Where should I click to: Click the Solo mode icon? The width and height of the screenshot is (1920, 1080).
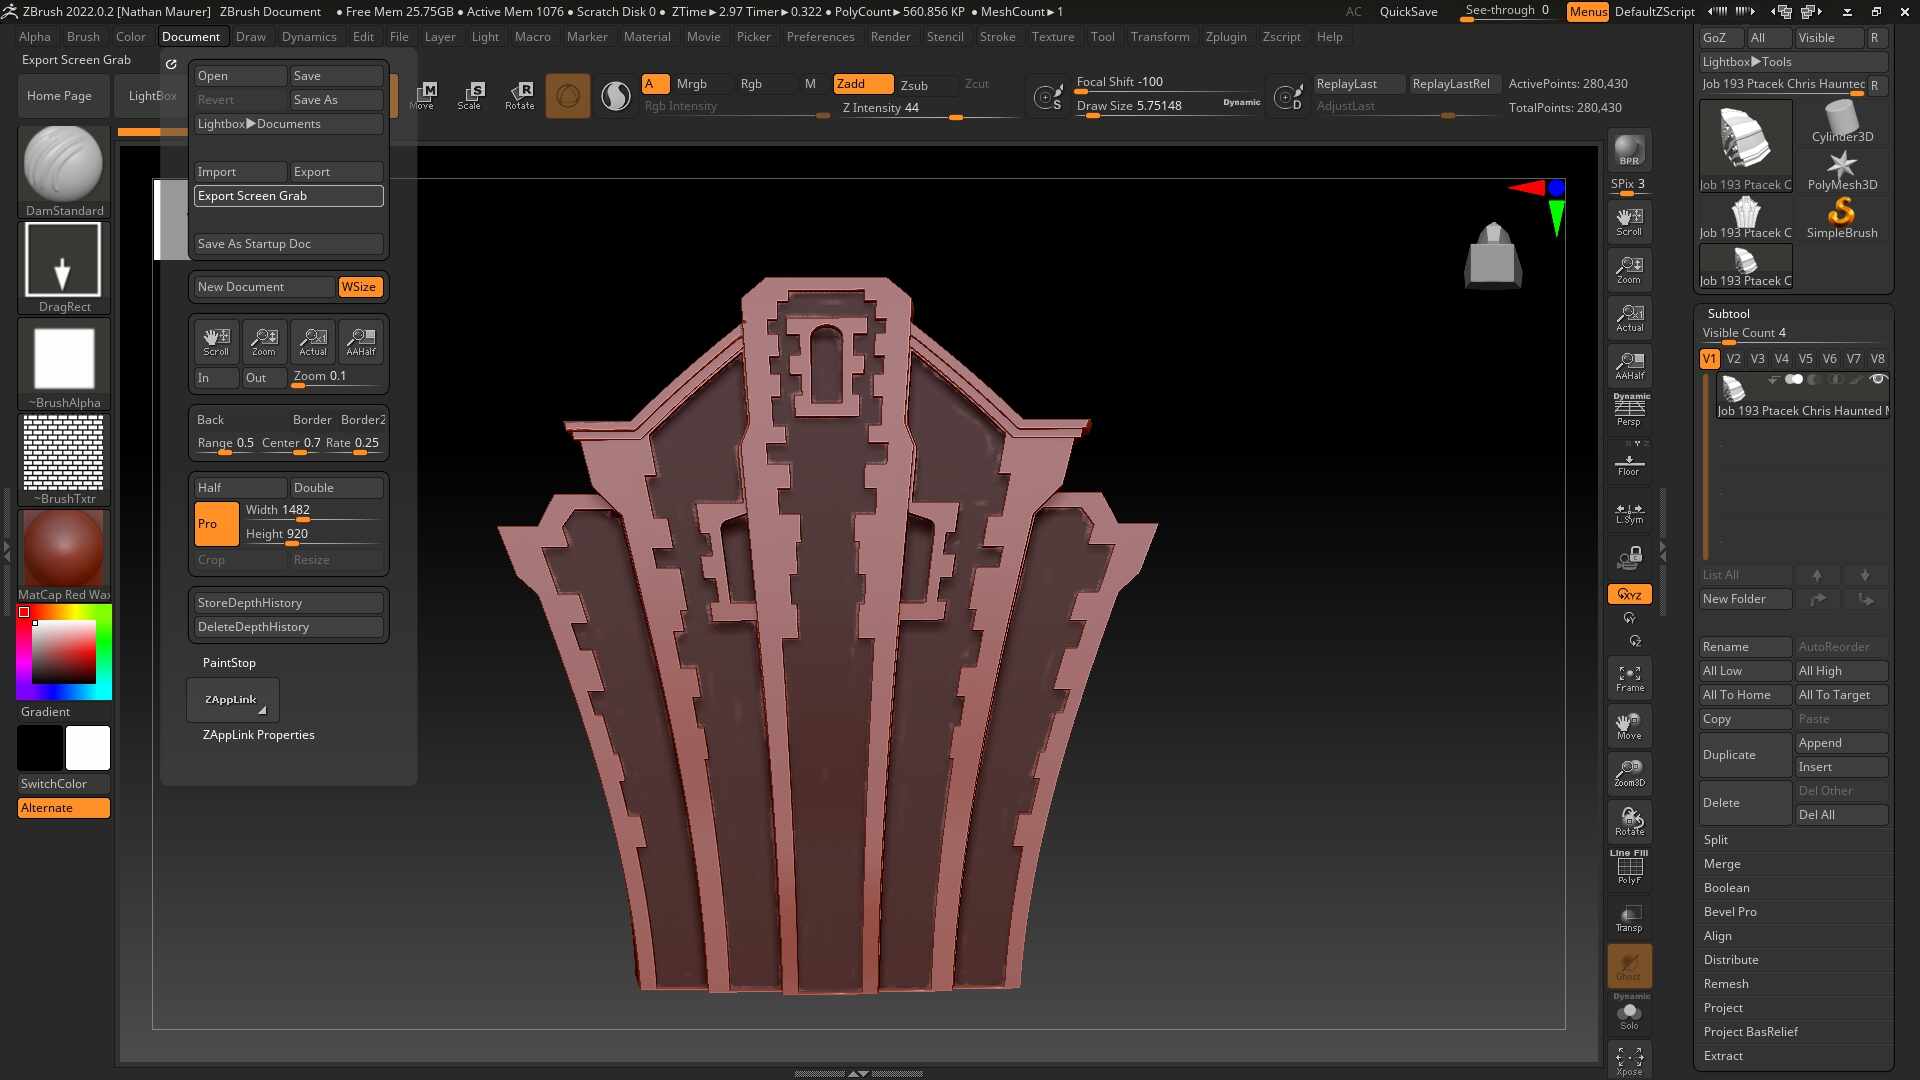tap(1629, 1014)
